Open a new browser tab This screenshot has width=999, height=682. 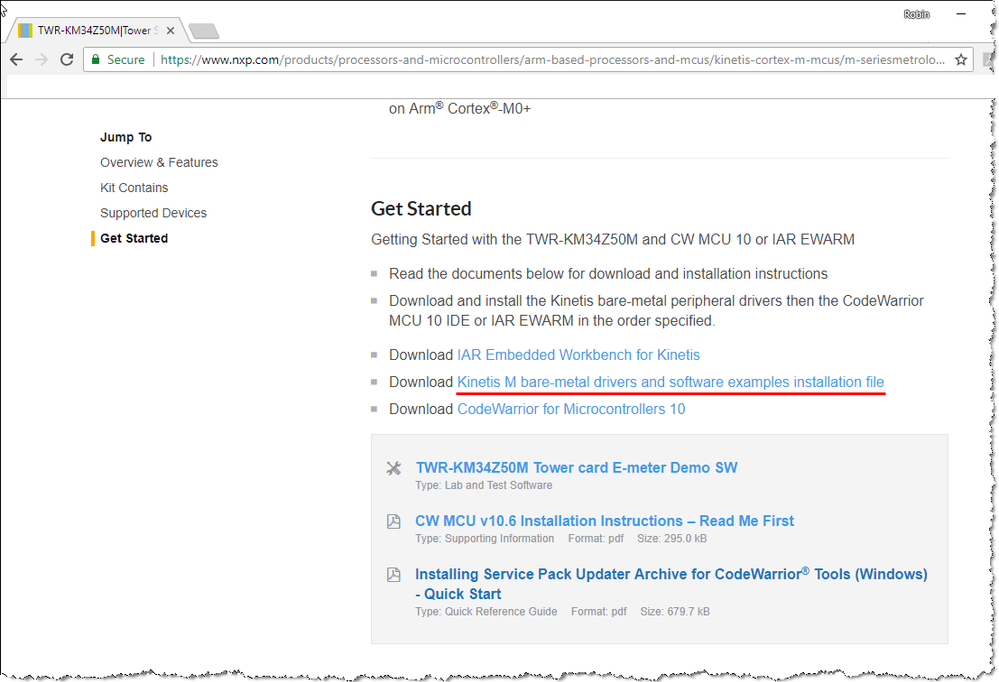point(203,30)
